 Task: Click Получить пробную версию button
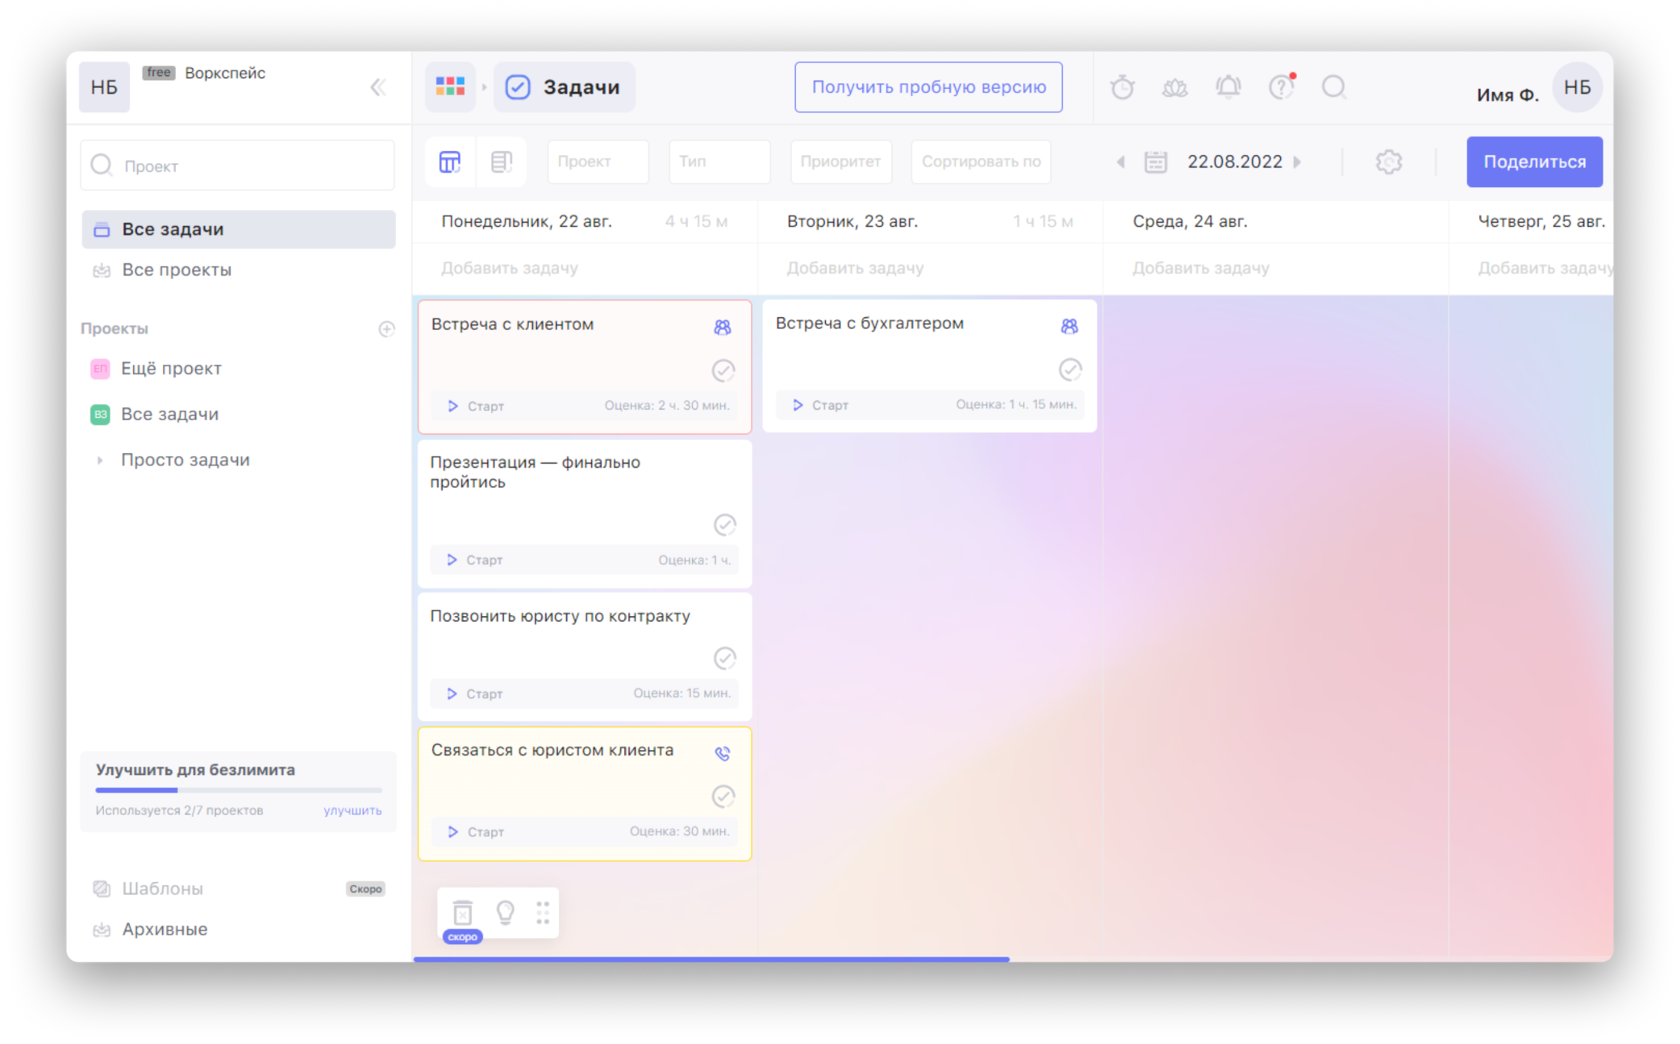tap(929, 87)
